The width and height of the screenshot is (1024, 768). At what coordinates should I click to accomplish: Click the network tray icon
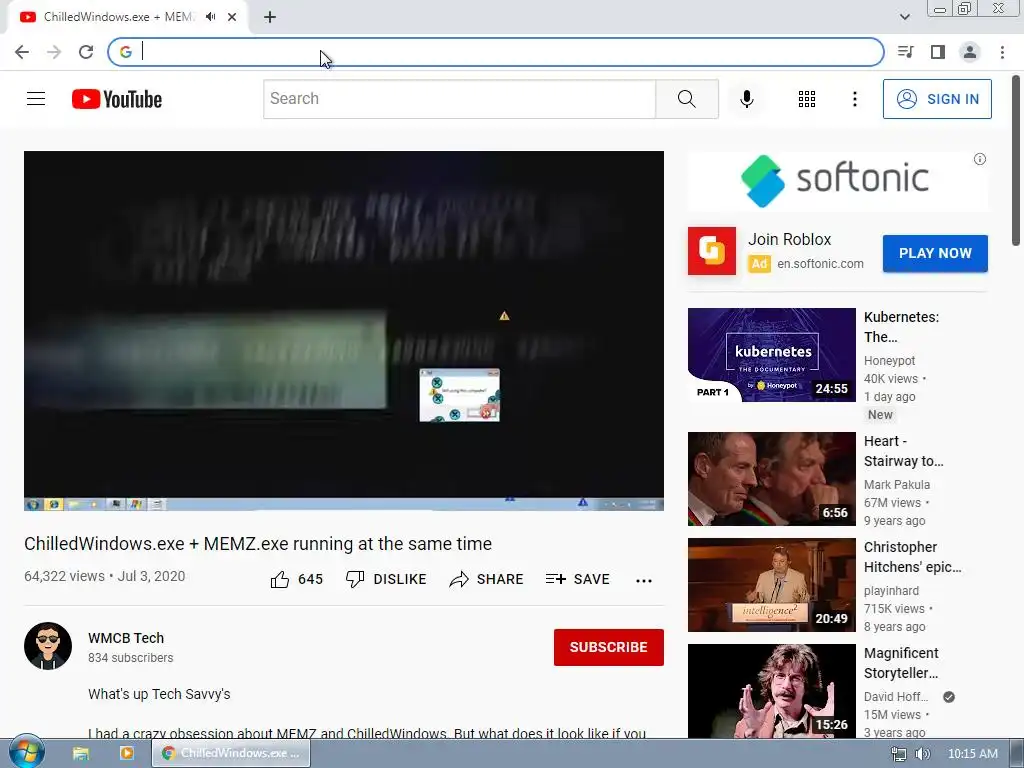click(x=899, y=754)
